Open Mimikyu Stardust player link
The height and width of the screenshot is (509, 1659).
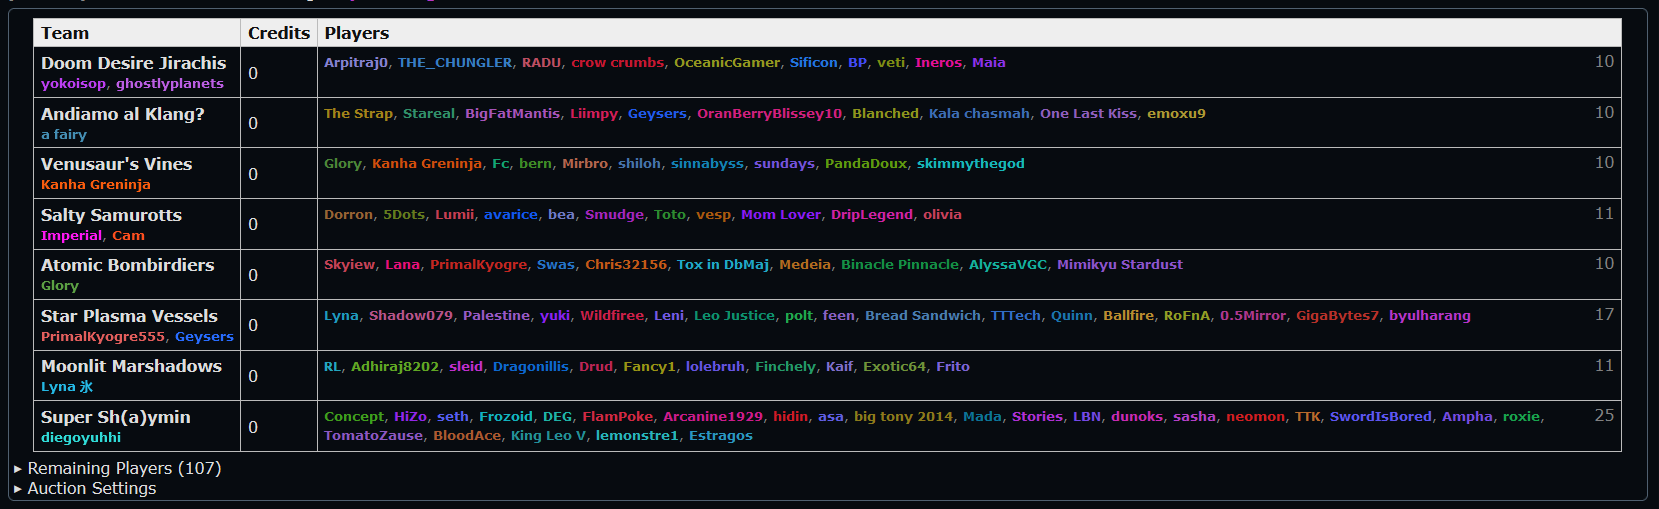click(x=1119, y=264)
